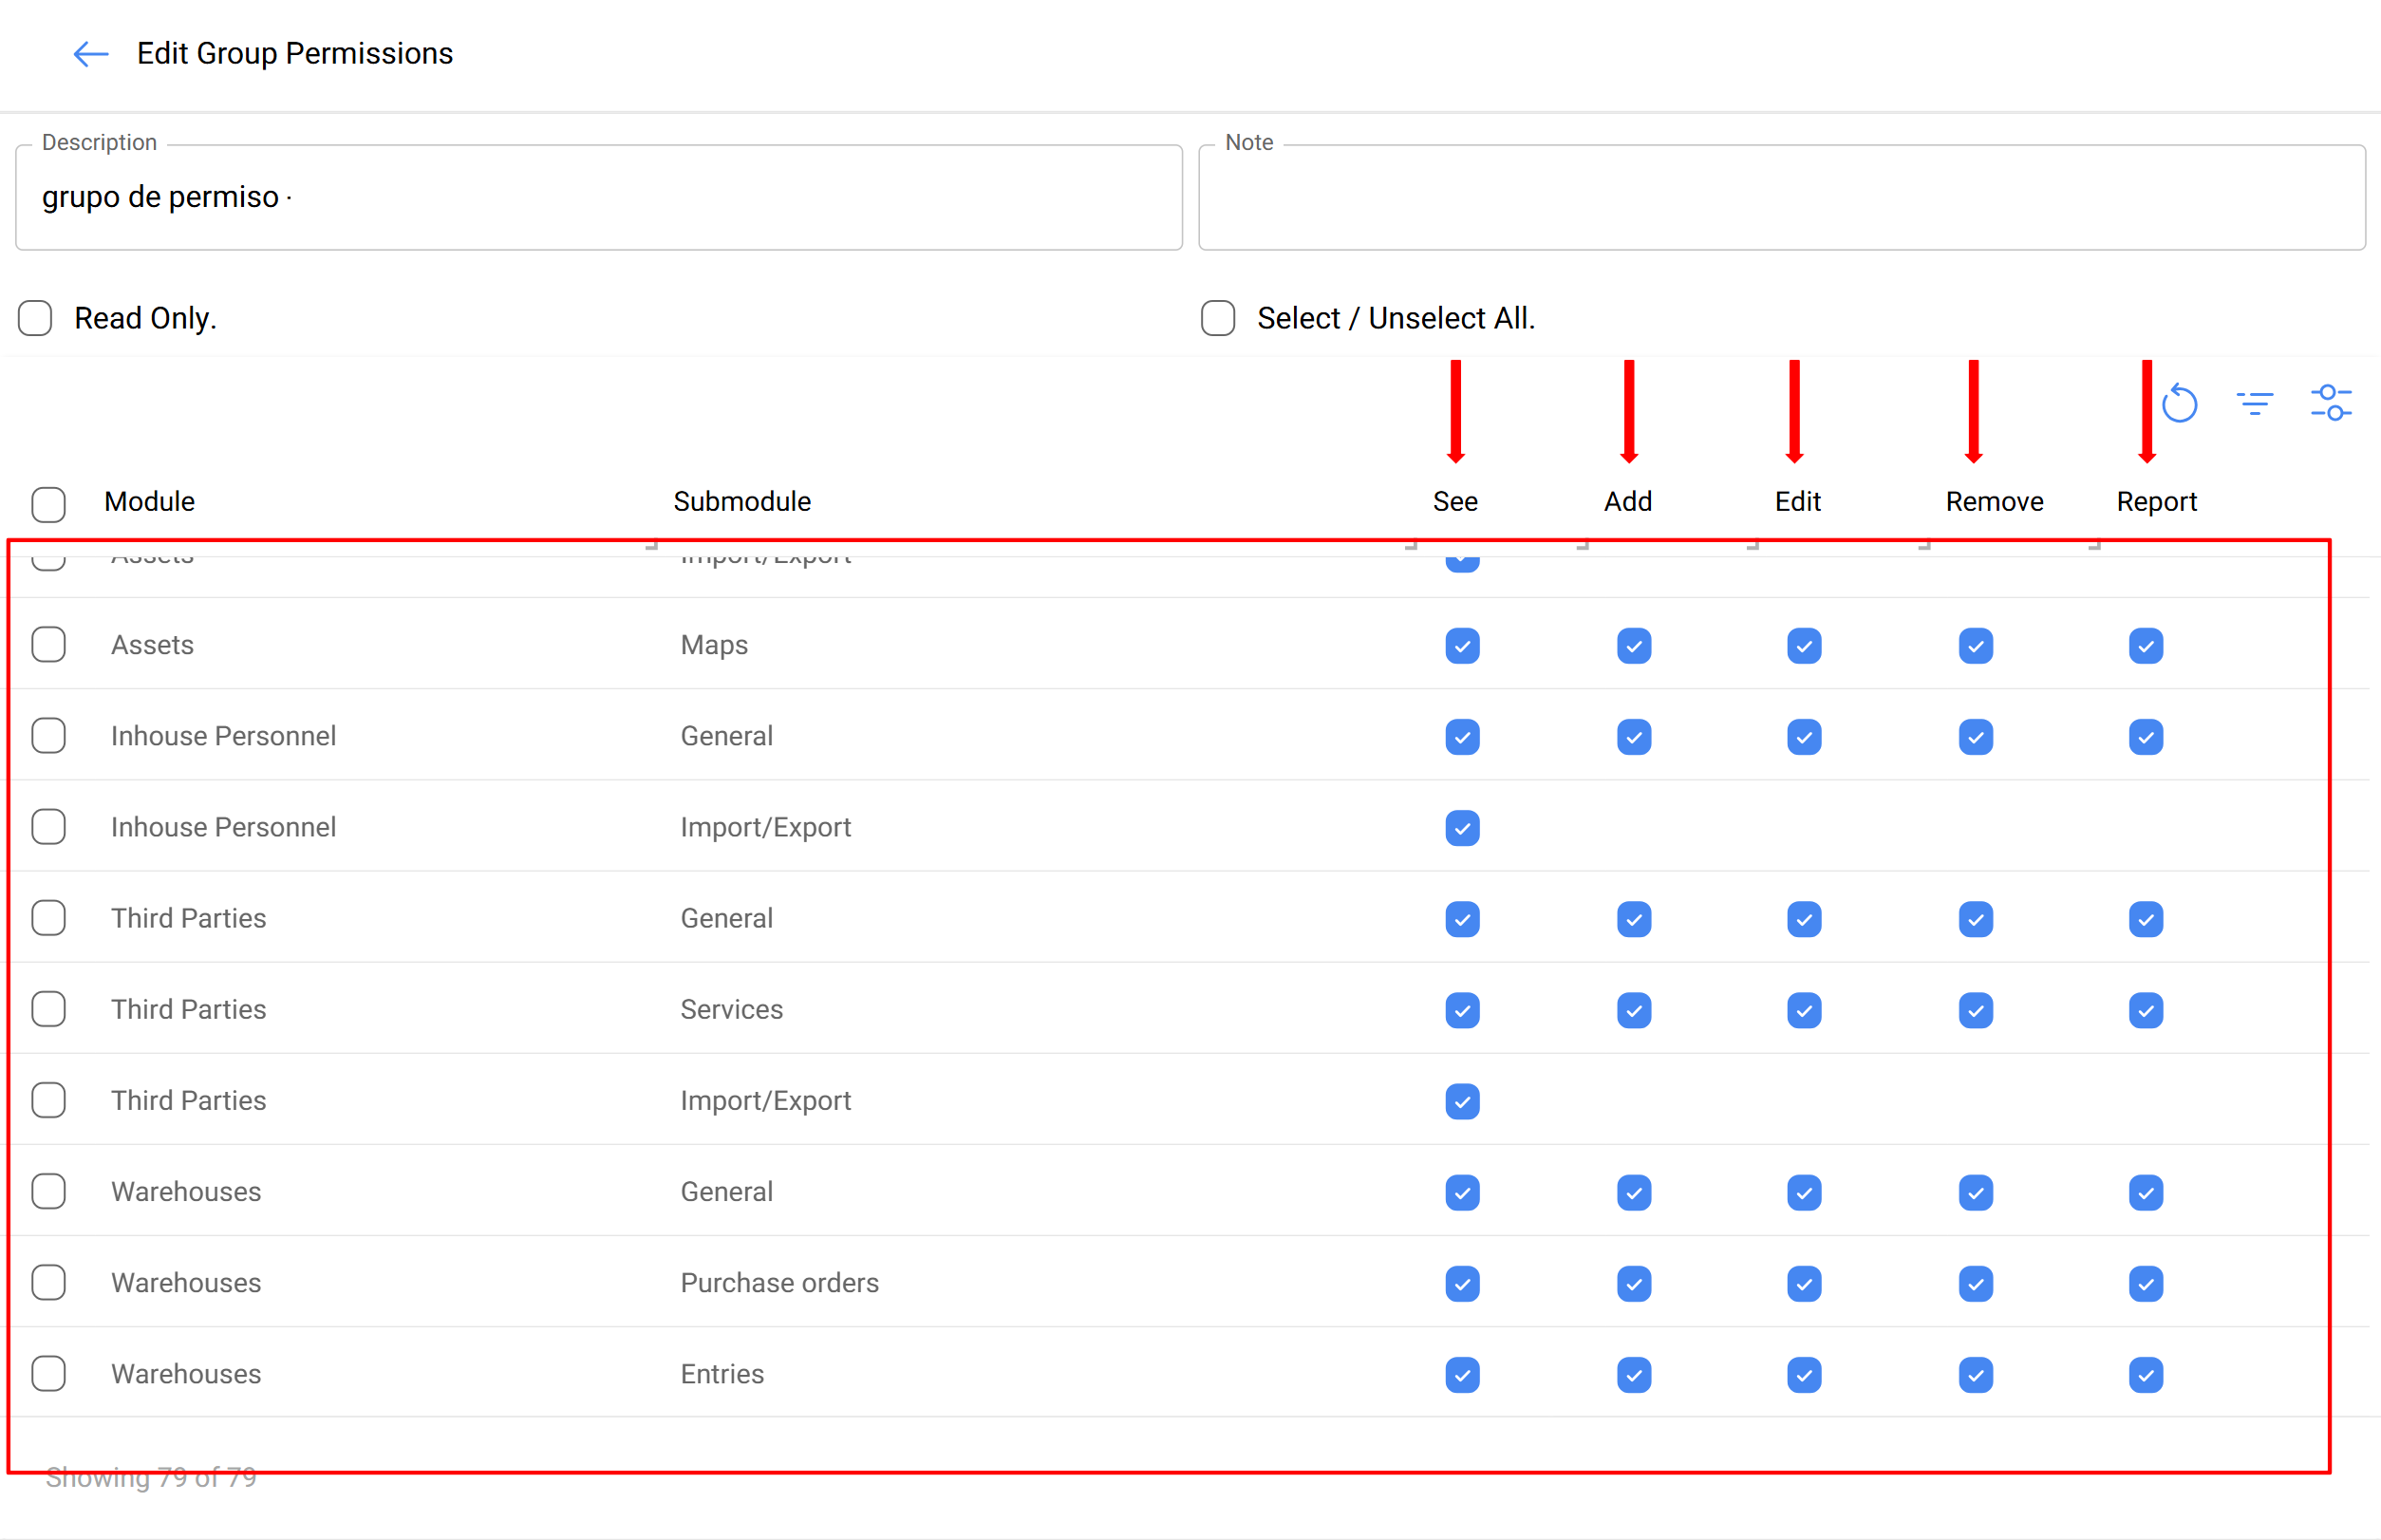Click into the Note text field
Screen dimensions: 2381x1540
coord(1781,198)
